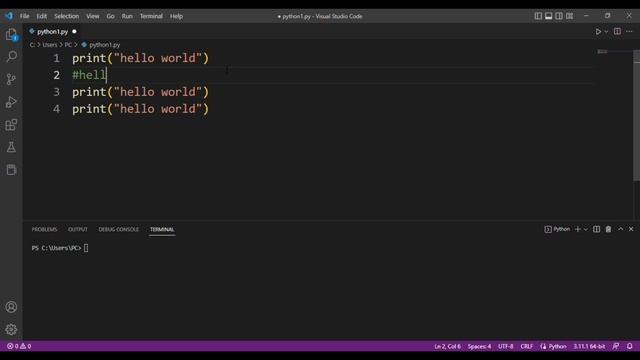
Task: Open Customize Layout menu
Action: pos(569,16)
